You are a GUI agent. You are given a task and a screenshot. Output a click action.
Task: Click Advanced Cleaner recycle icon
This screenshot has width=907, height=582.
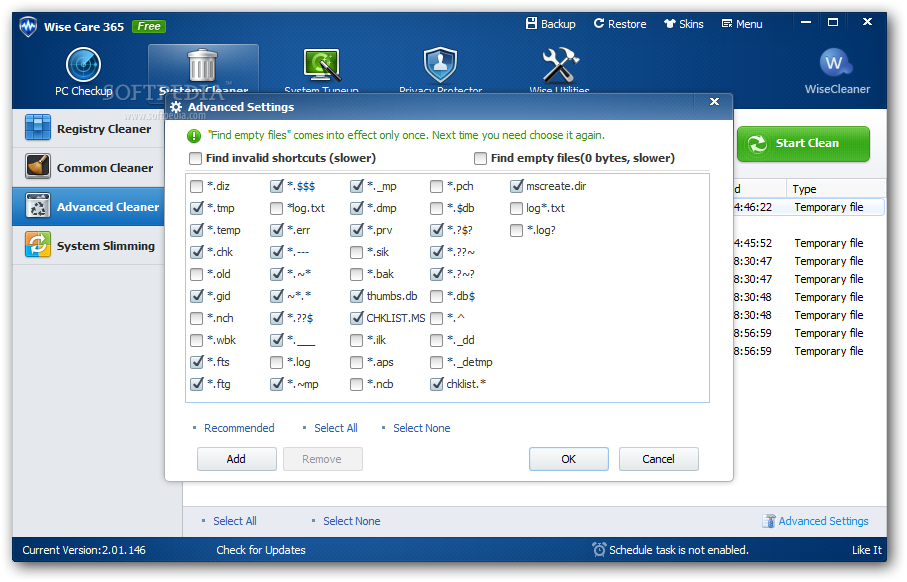click(x=38, y=206)
